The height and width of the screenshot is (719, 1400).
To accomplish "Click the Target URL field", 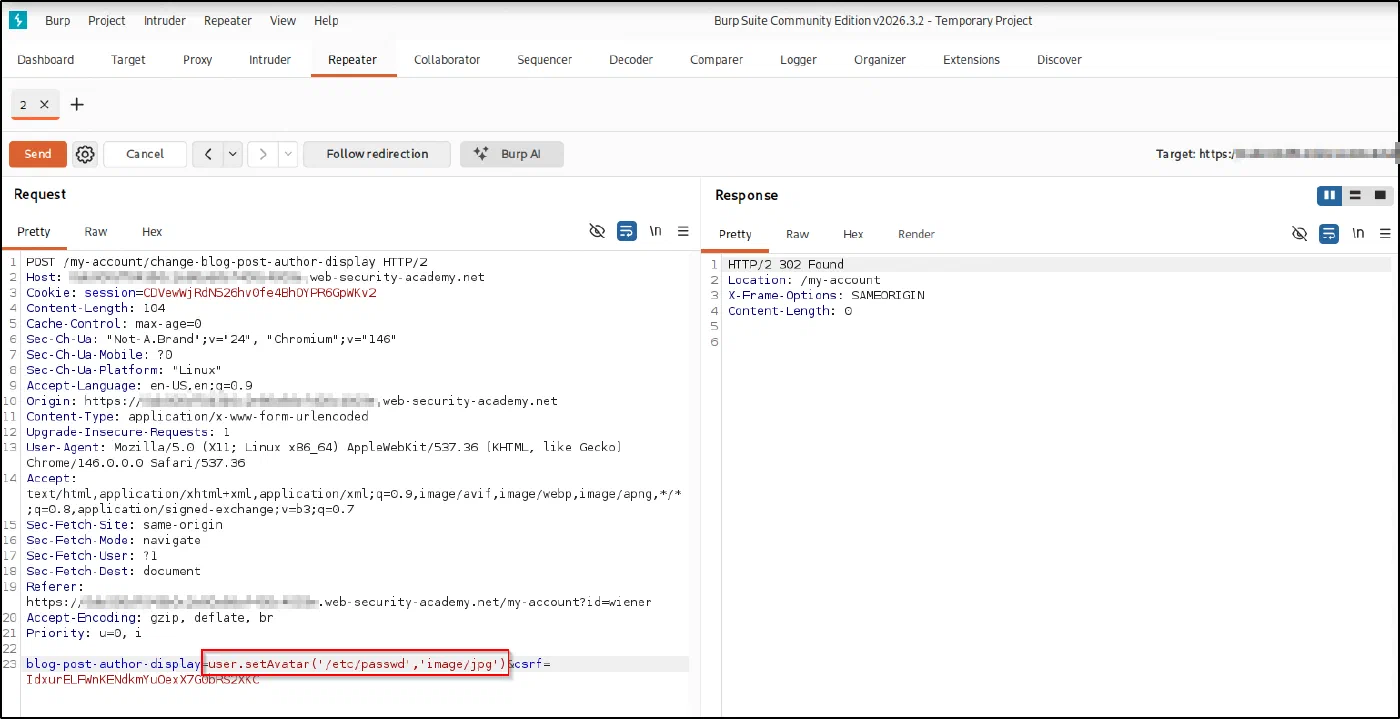I will (1276, 154).
